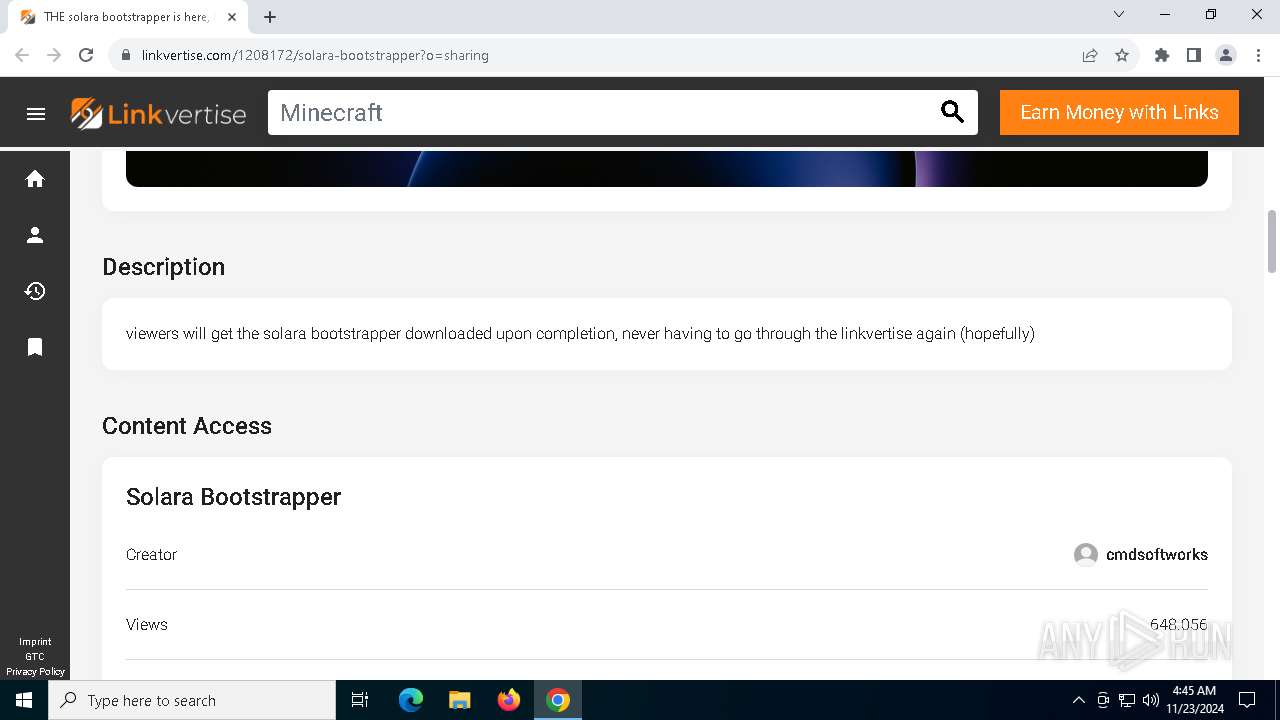Image resolution: width=1280 pixels, height=720 pixels.
Task: Open the Home sidebar icon
Action: coord(35,179)
